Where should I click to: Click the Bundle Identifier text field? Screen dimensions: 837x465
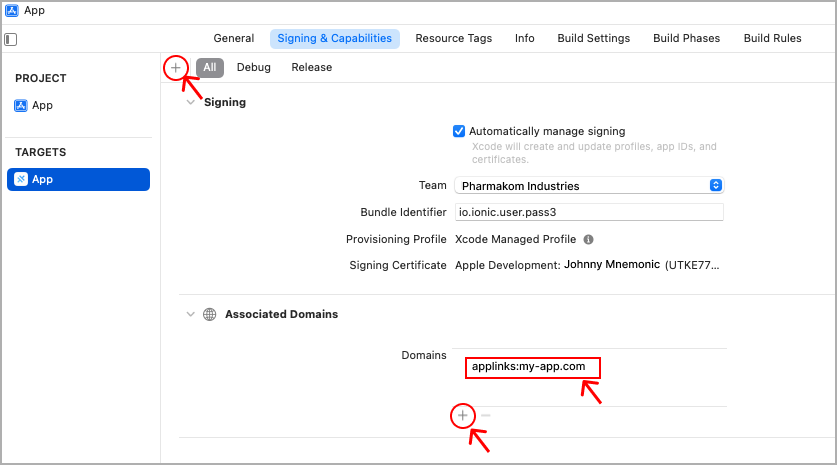(588, 212)
